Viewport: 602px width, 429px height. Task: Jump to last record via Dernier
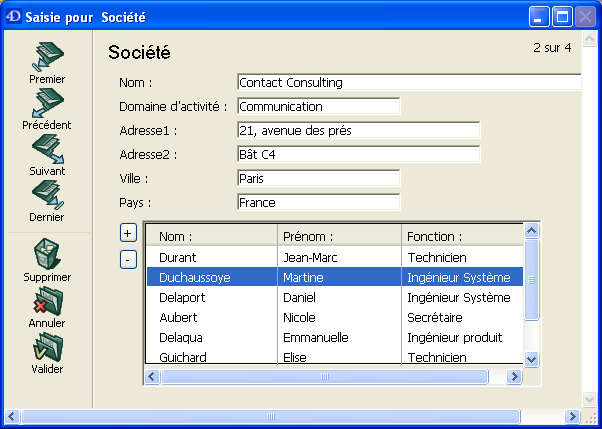click(x=47, y=195)
